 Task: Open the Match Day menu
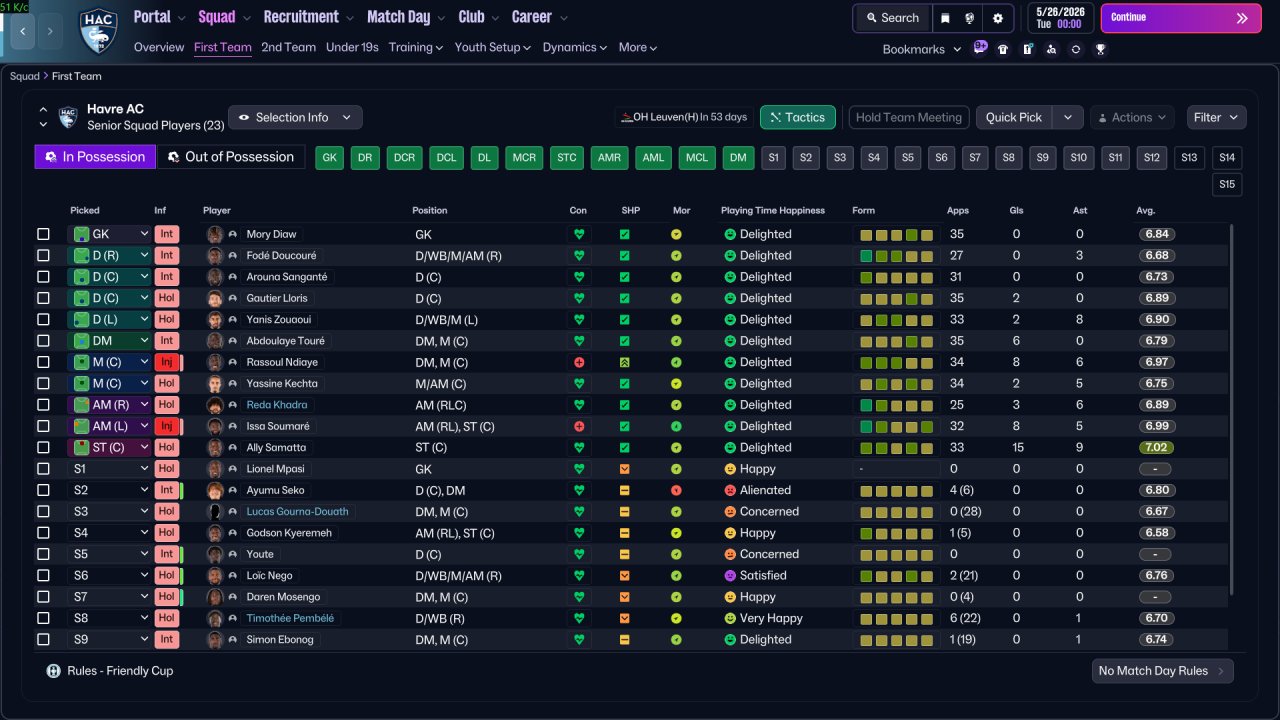click(406, 17)
